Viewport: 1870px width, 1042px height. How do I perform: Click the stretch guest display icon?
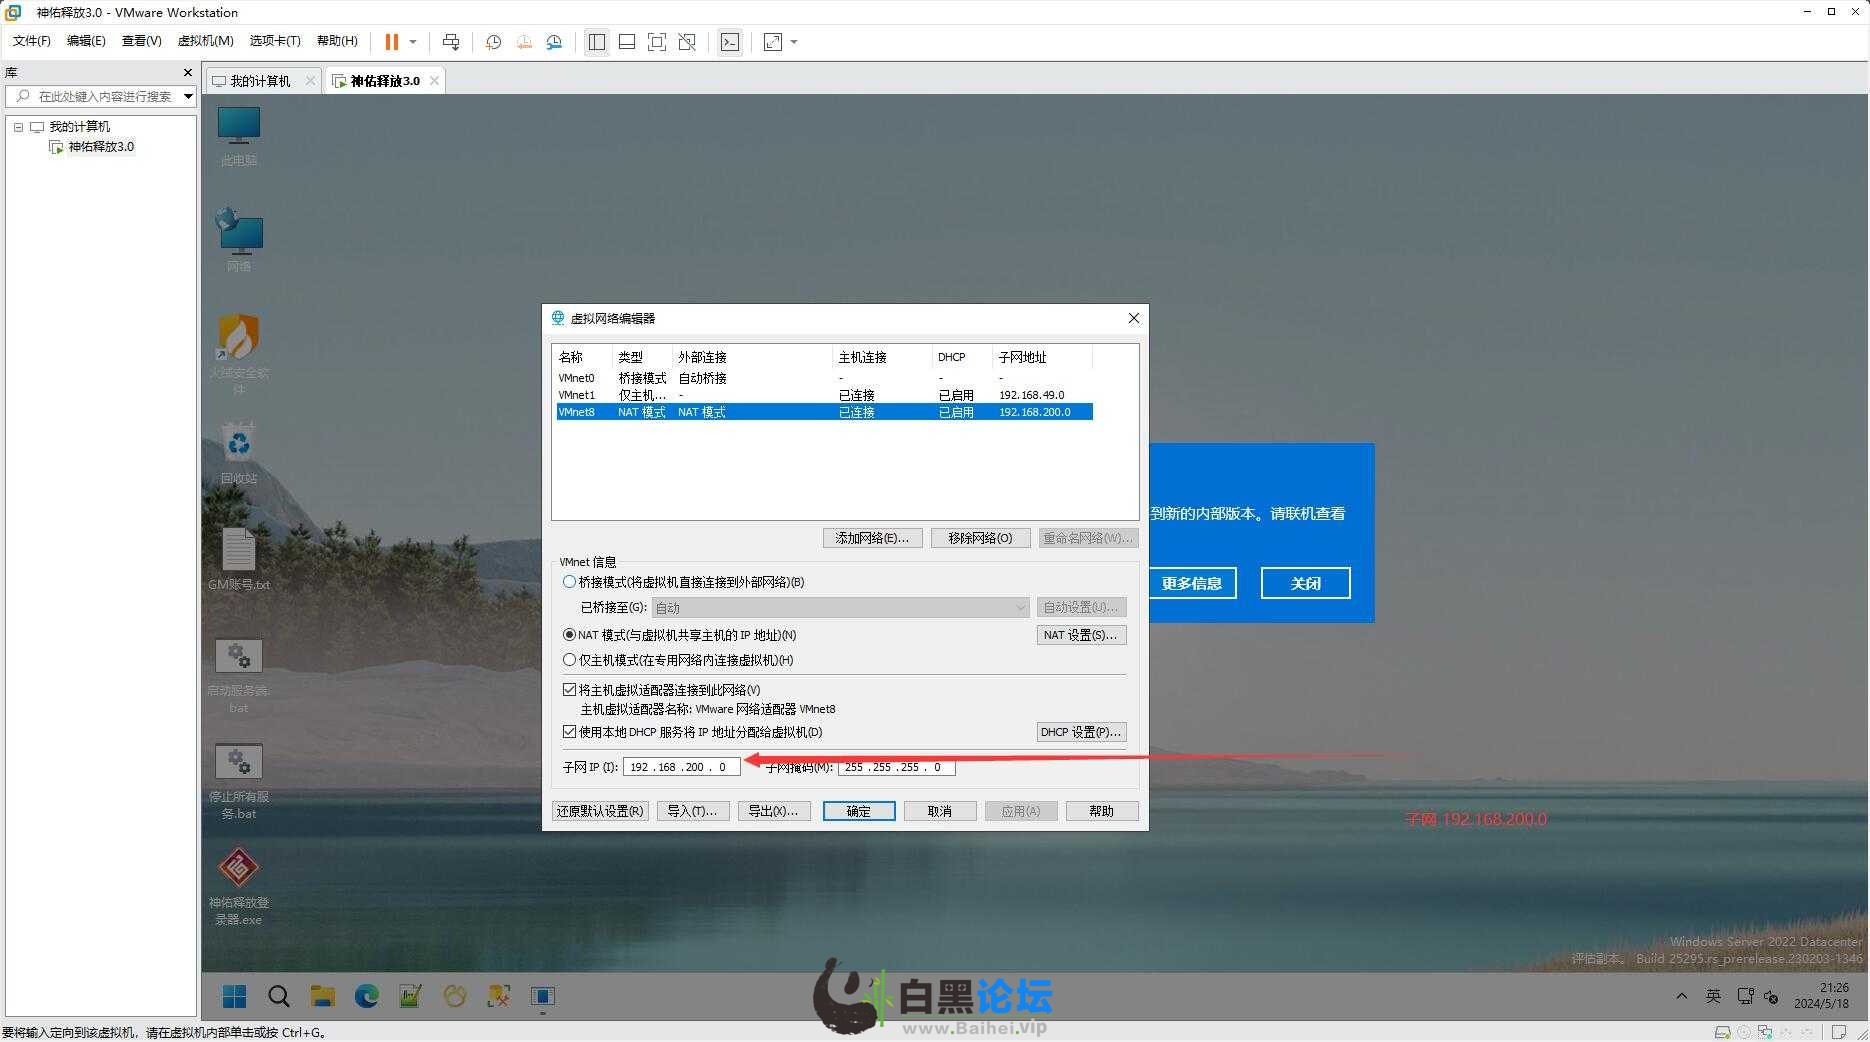[773, 42]
